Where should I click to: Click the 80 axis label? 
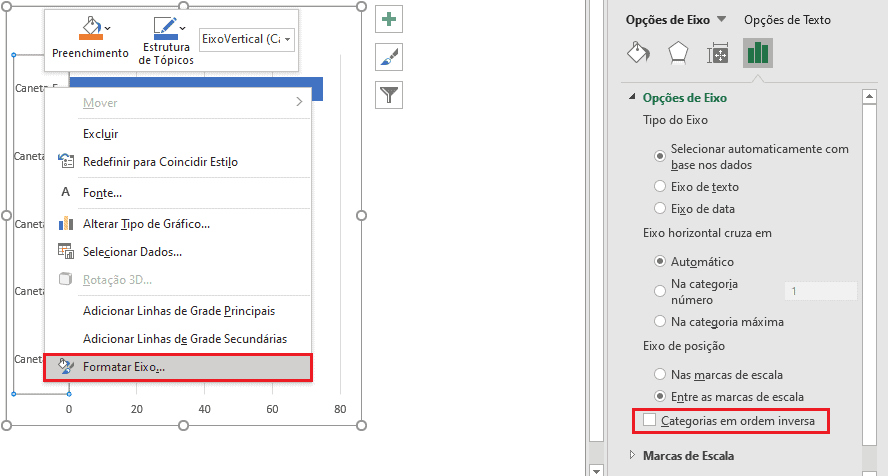click(x=340, y=409)
